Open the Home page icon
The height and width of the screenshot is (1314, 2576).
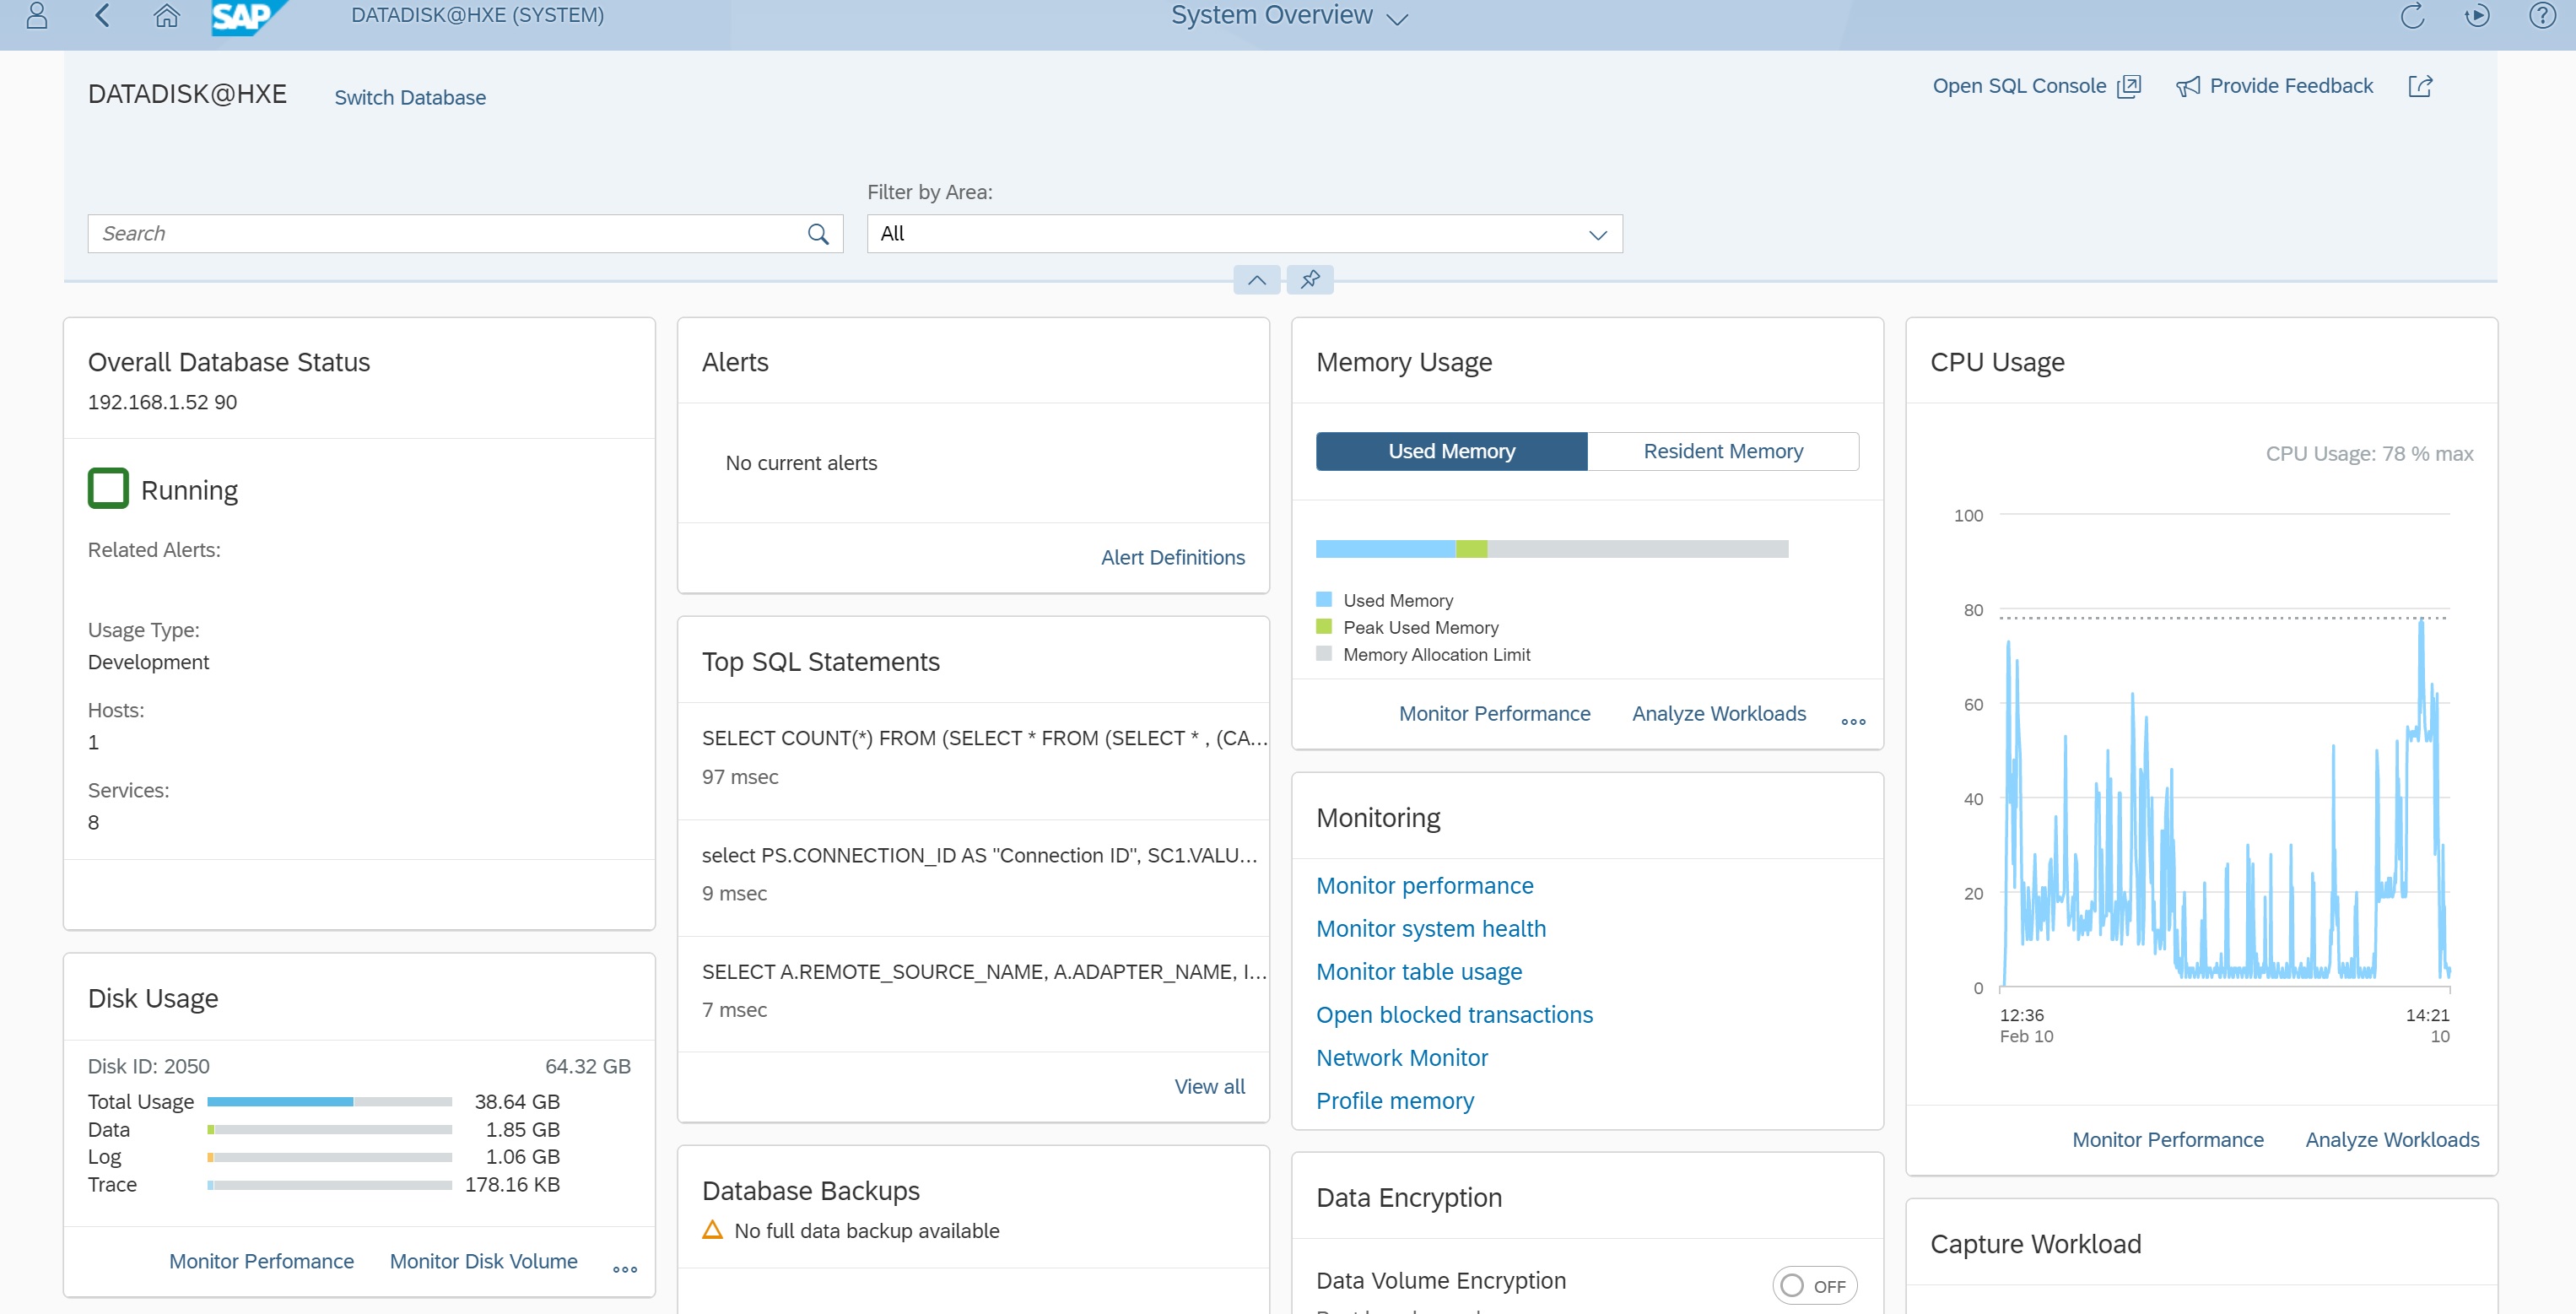click(166, 15)
